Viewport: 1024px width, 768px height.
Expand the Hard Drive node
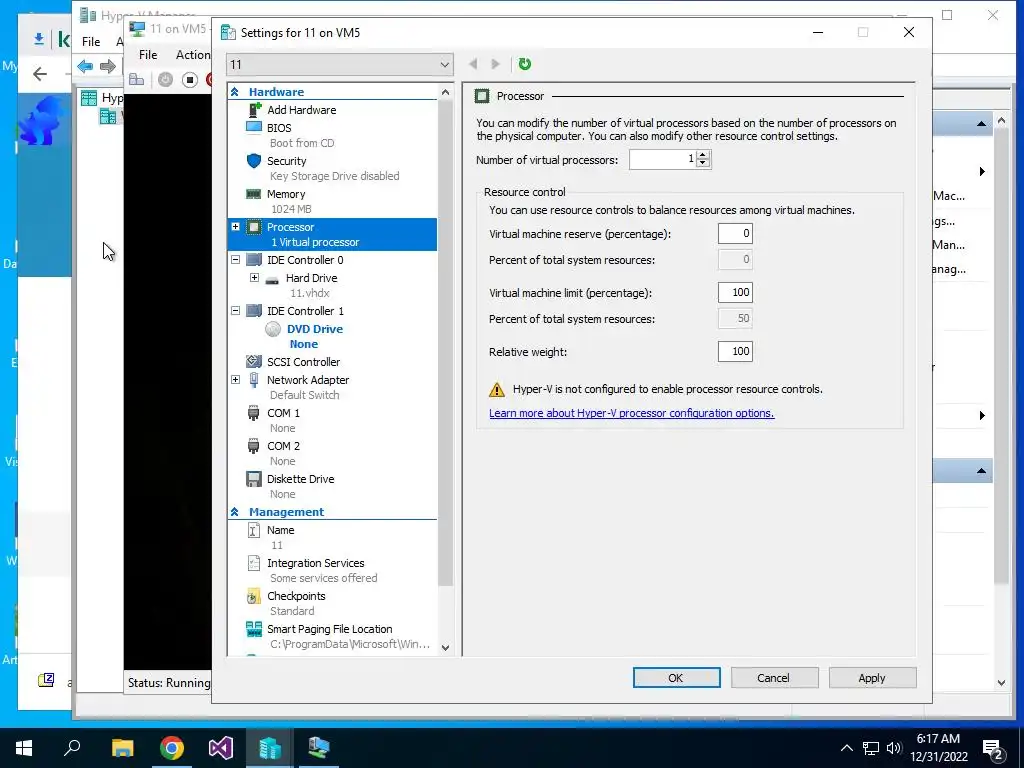(255, 278)
